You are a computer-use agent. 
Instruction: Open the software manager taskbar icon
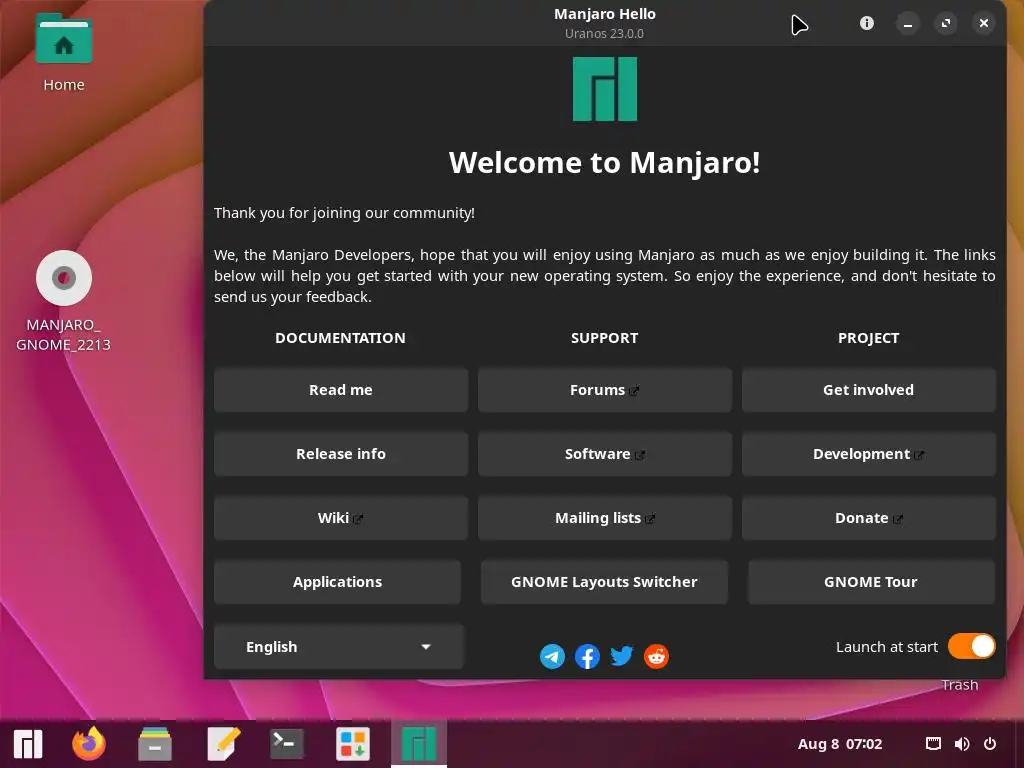coord(353,744)
